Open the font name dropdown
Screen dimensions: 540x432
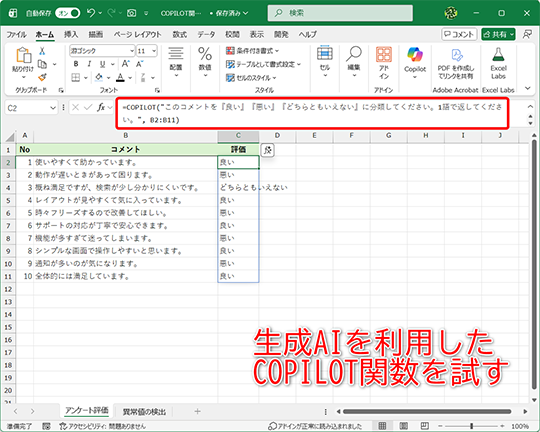(x=132, y=51)
